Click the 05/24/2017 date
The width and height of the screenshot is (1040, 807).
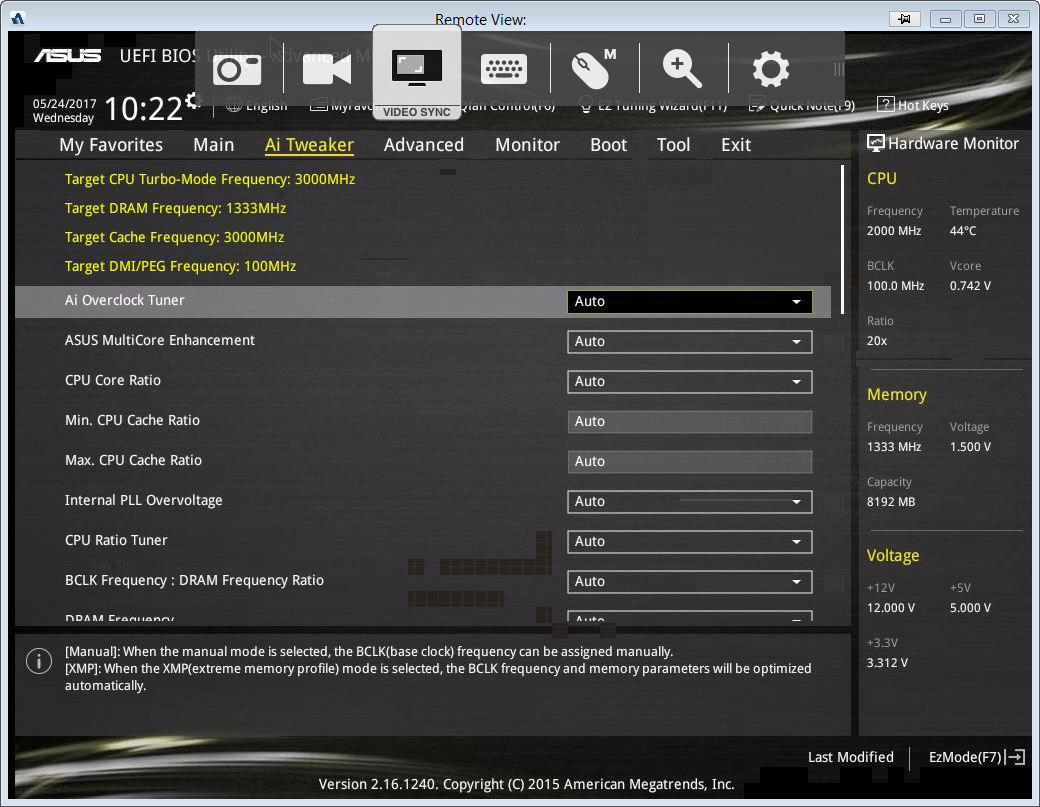(x=64, y=103)
